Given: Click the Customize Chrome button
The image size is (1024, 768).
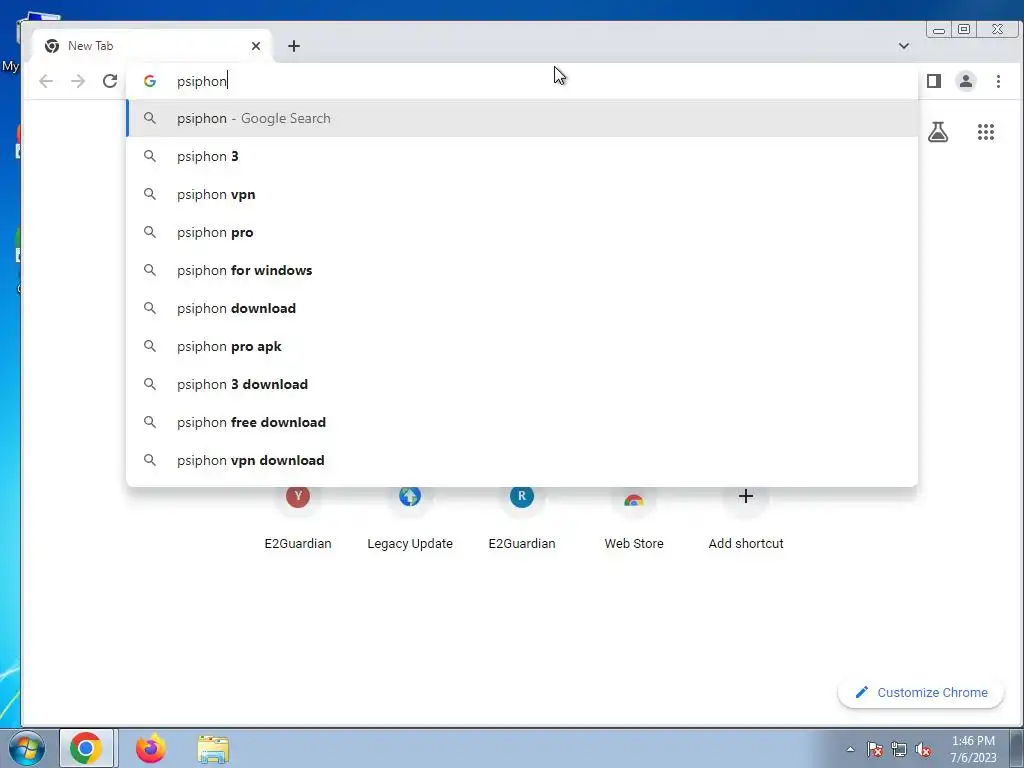Looking at the screenshot, I should [921, 692].
